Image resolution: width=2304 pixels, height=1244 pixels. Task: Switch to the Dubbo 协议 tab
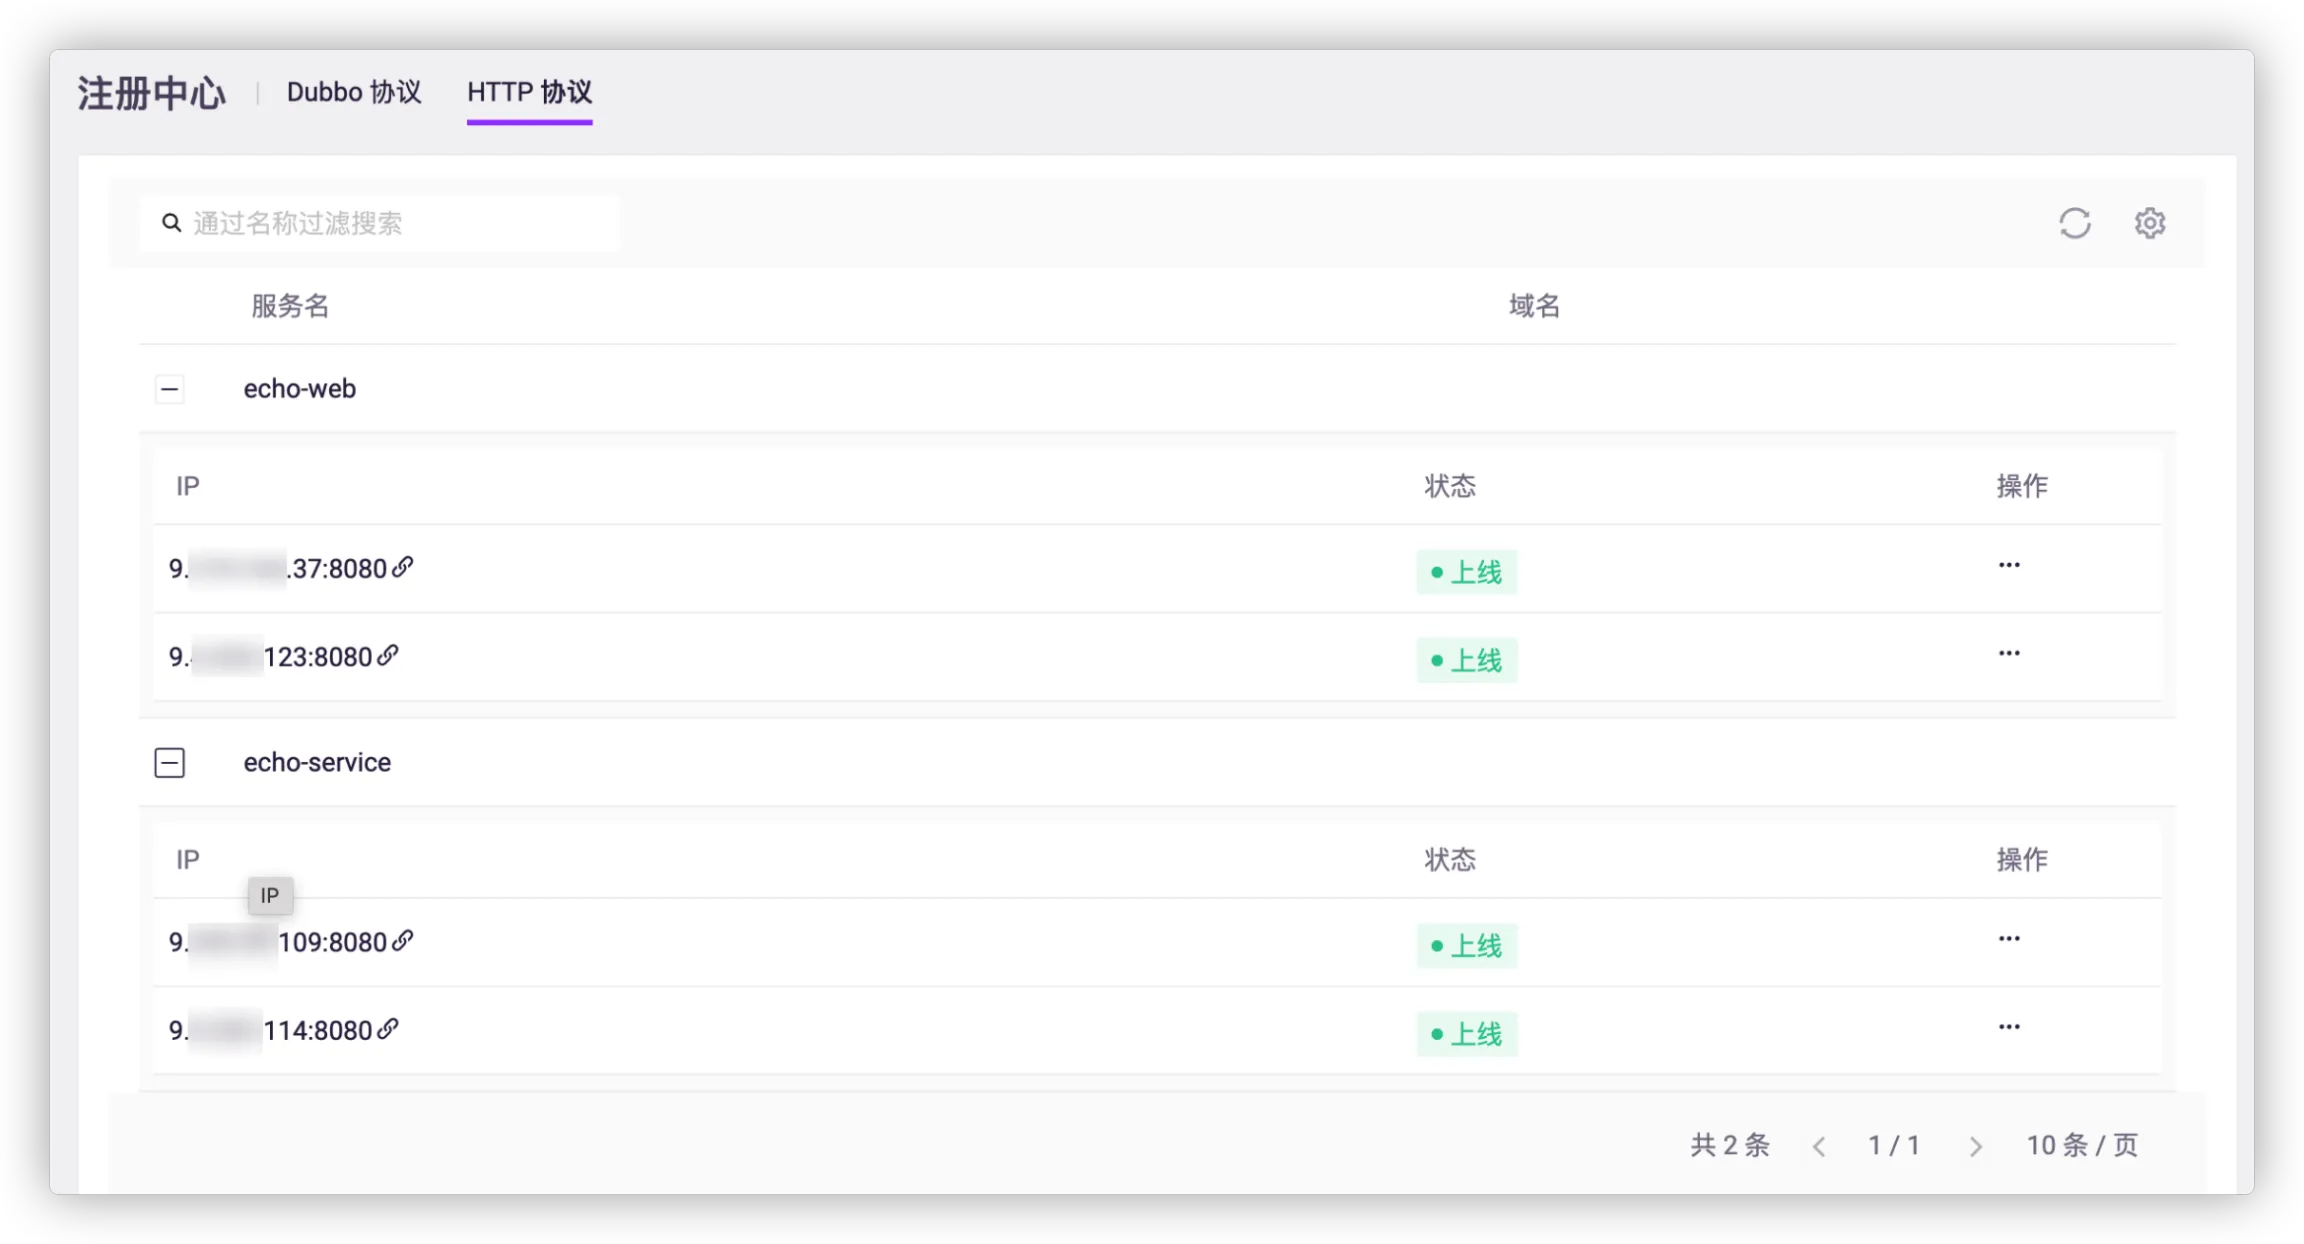354,93
